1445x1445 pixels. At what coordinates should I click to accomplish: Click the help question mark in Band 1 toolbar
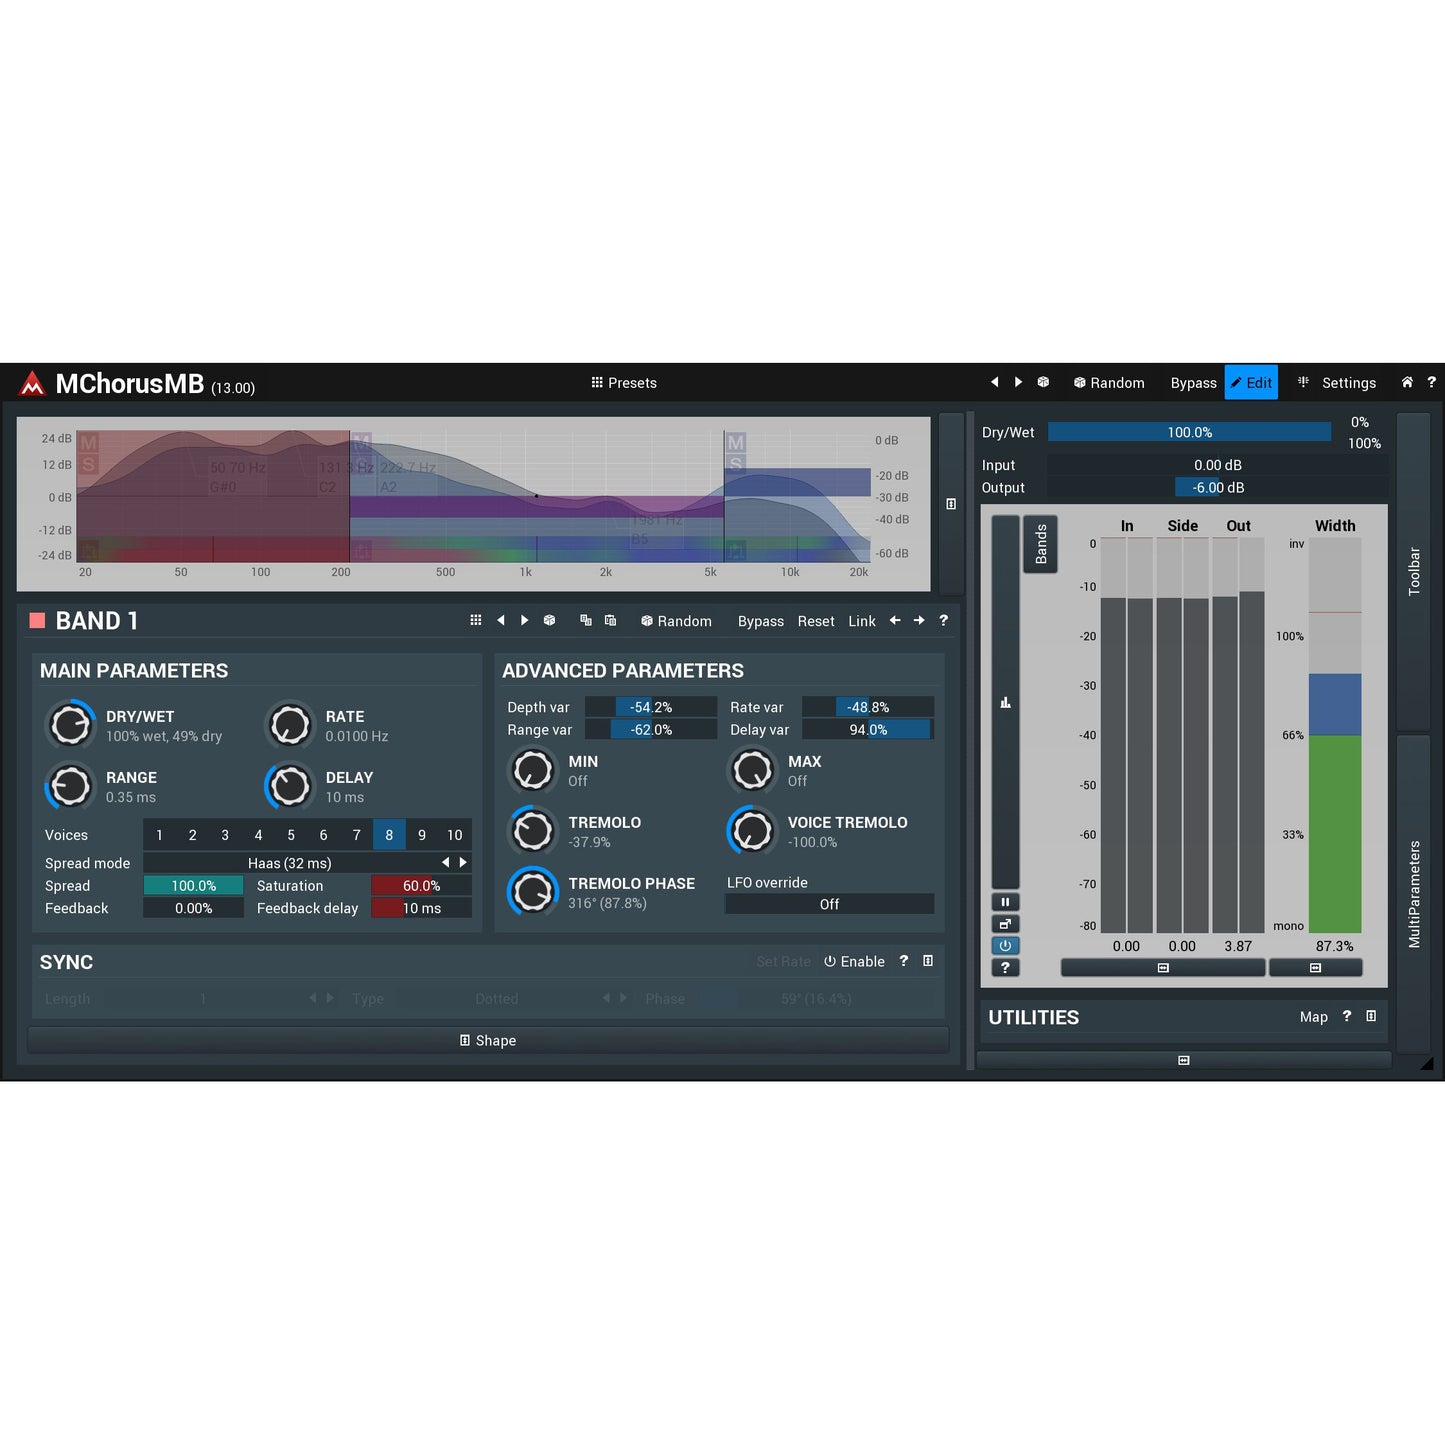pos(943,620)
